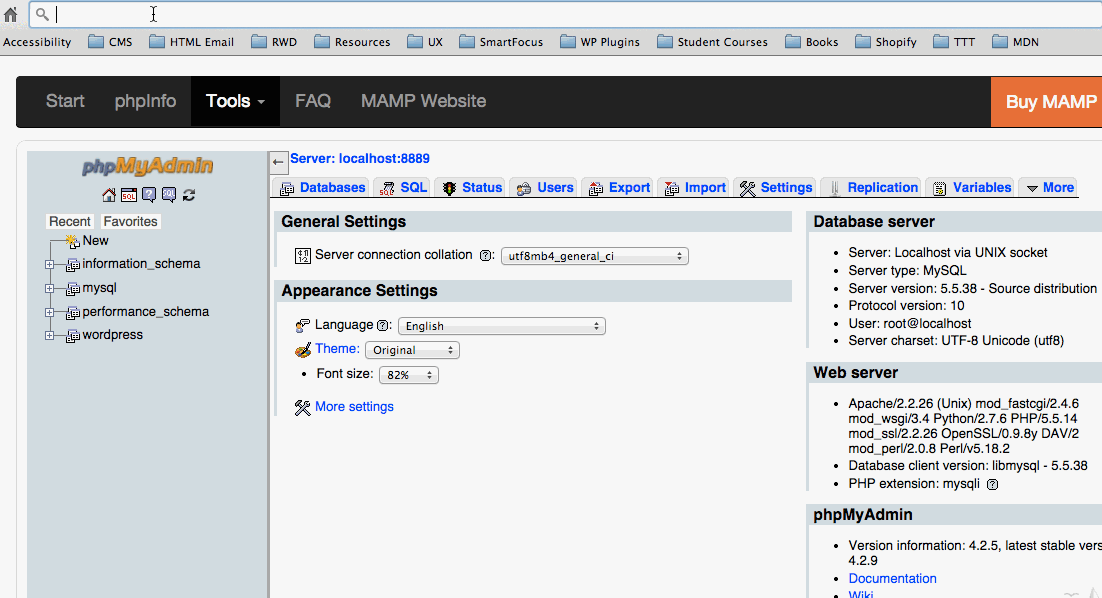Click mysqli PHP extension help icon

(x=992, y=484)
